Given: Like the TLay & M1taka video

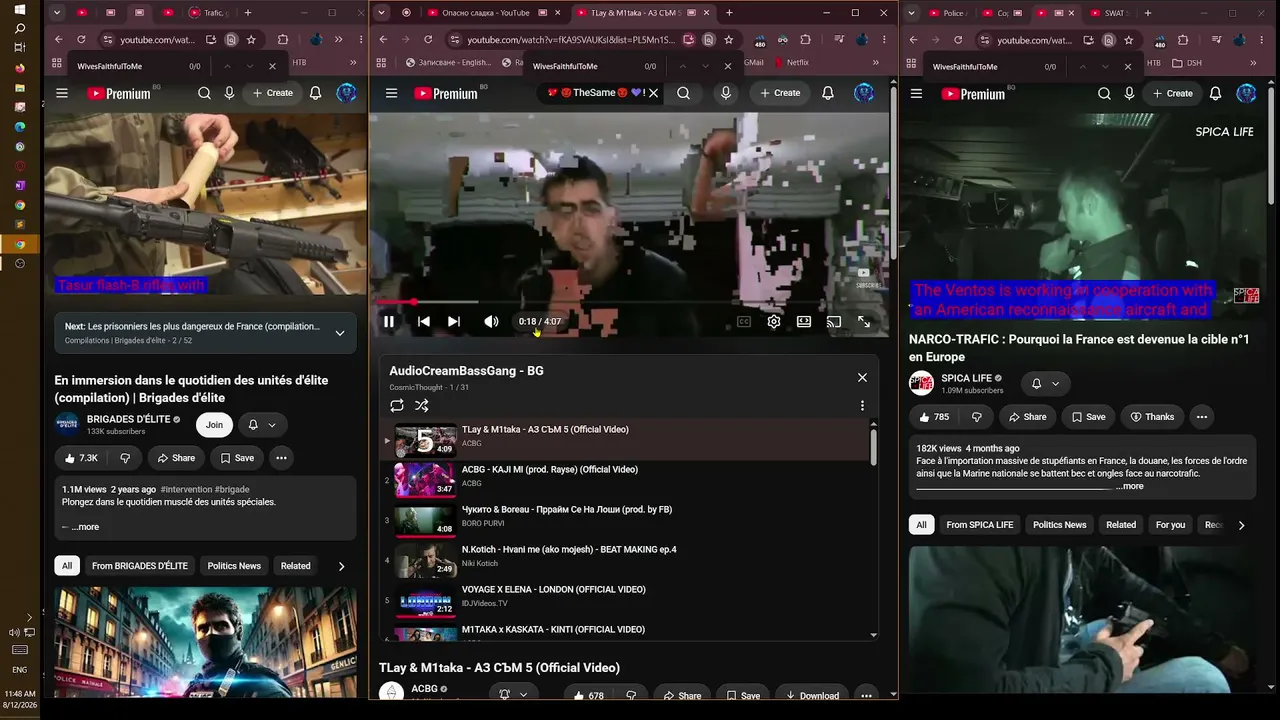Looking at the screenshot, I should coord(586,695).
